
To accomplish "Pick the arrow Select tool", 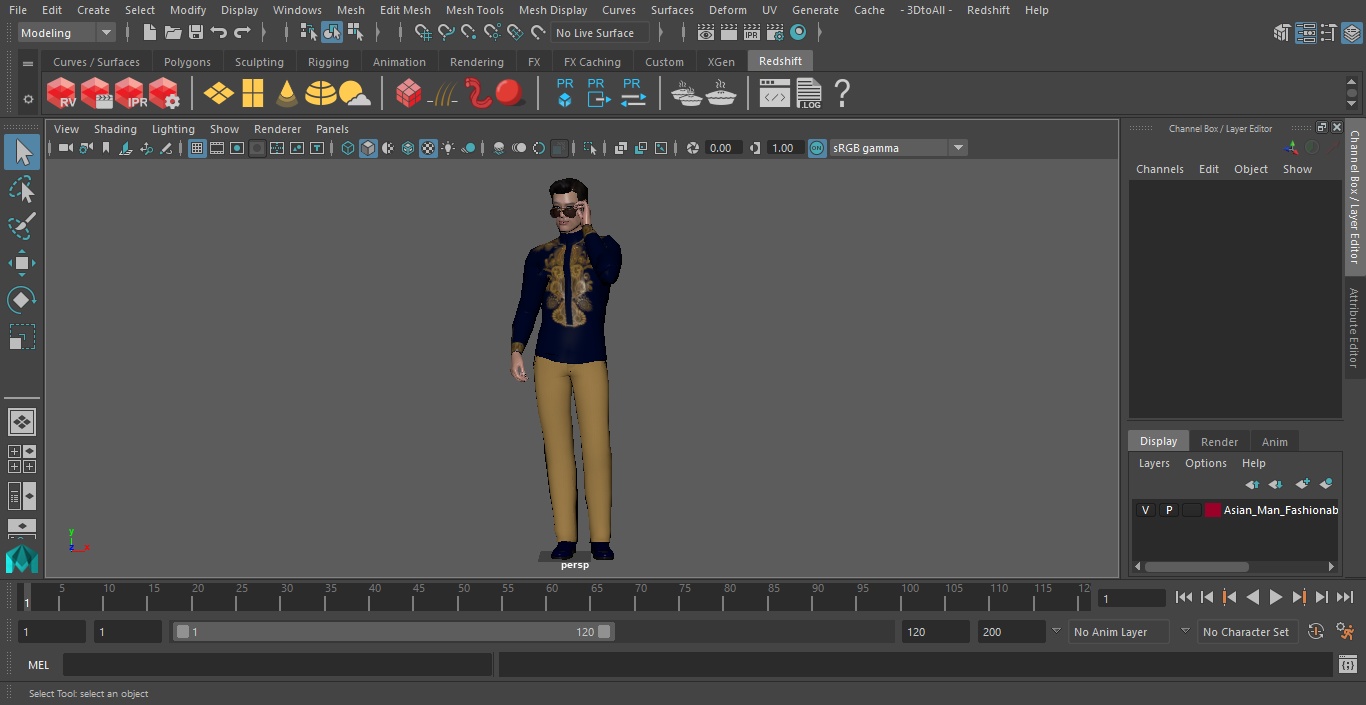I will tap(22, 152).
